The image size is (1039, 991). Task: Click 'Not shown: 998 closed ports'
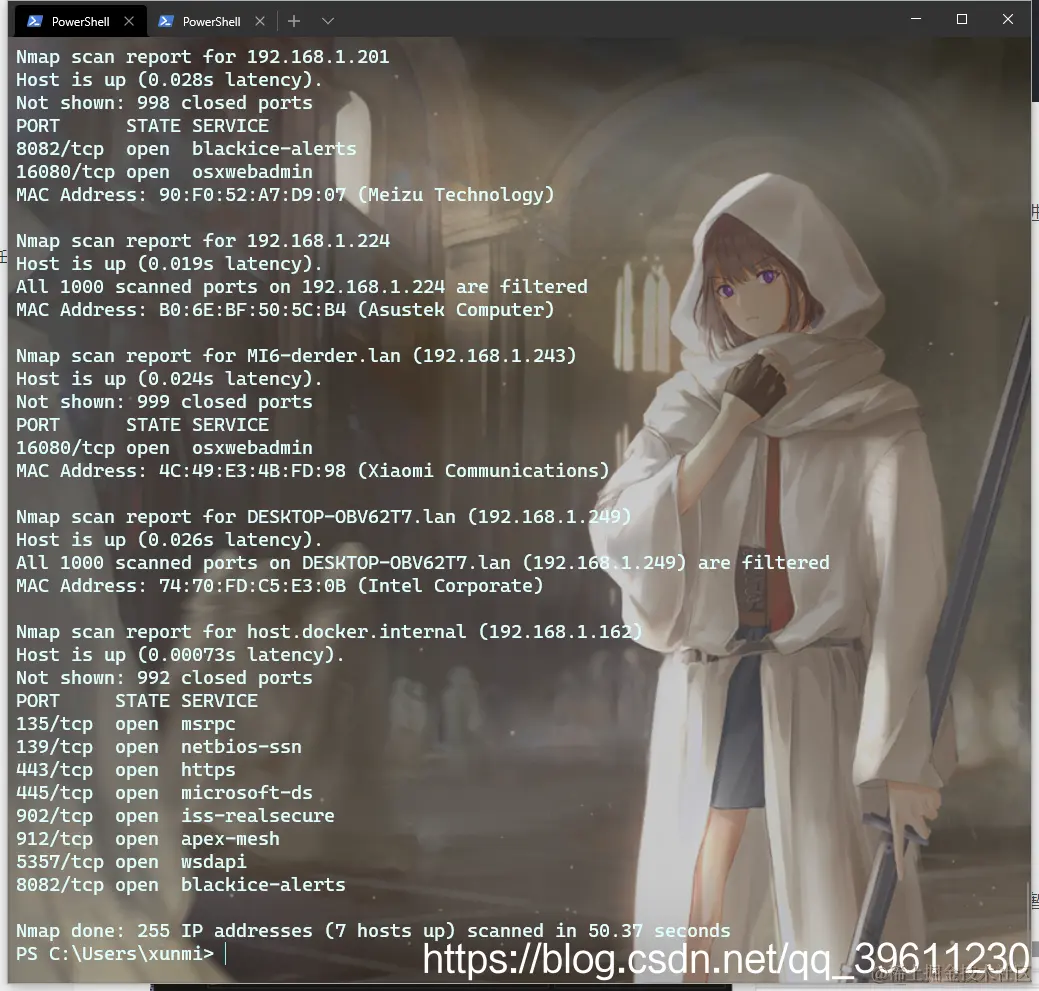(x=164, y=103)
